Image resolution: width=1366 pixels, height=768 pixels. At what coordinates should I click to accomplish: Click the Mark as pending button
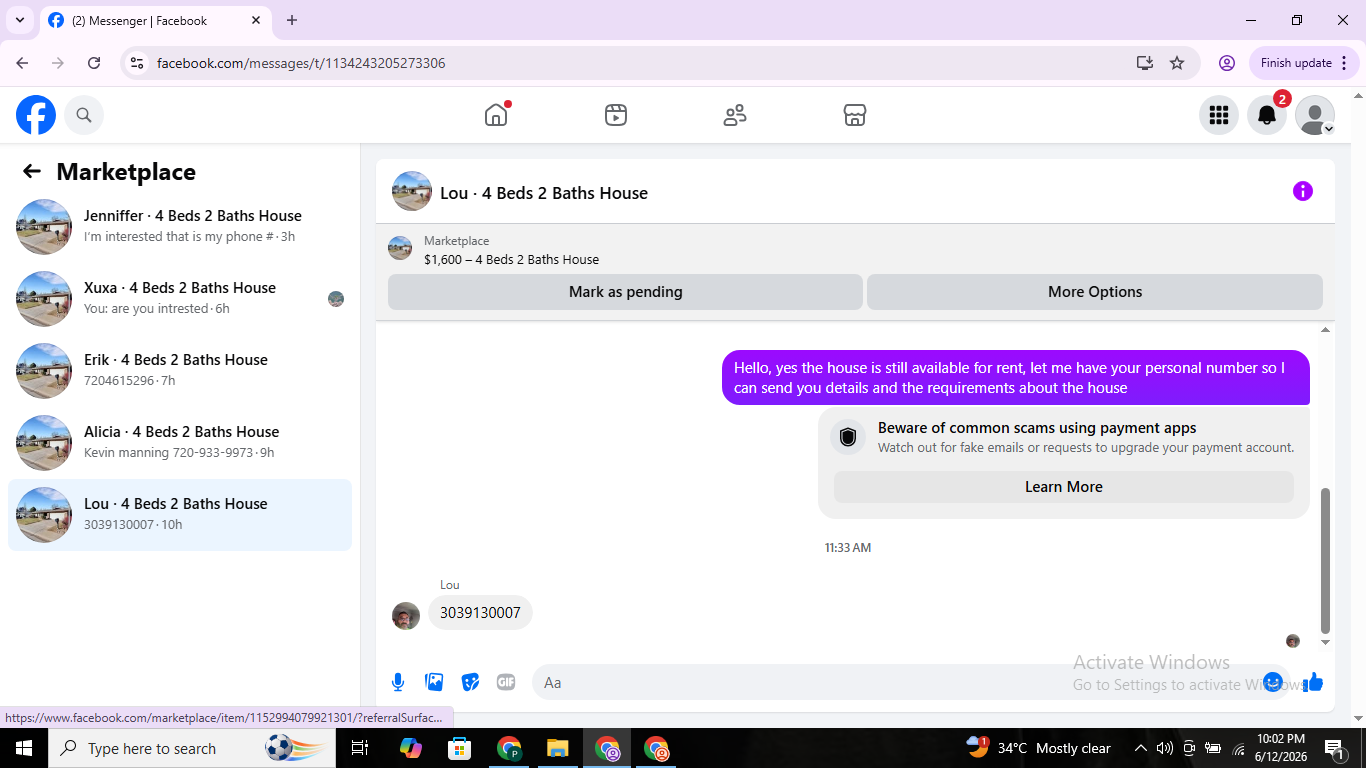[x=625, y=292]
